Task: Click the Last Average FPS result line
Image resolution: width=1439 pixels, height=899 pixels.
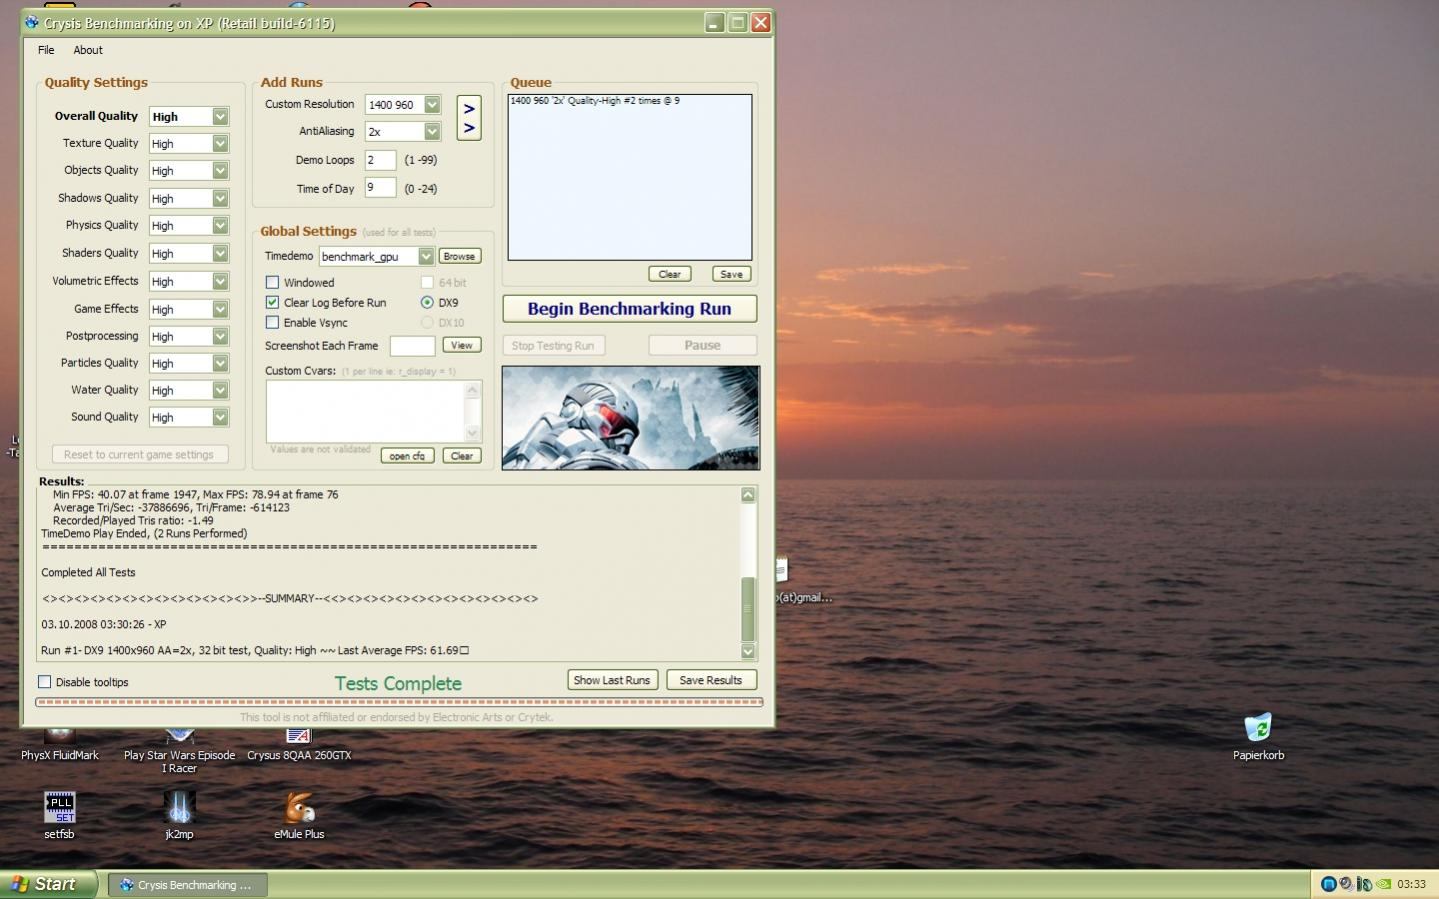Action: point(255,651)
